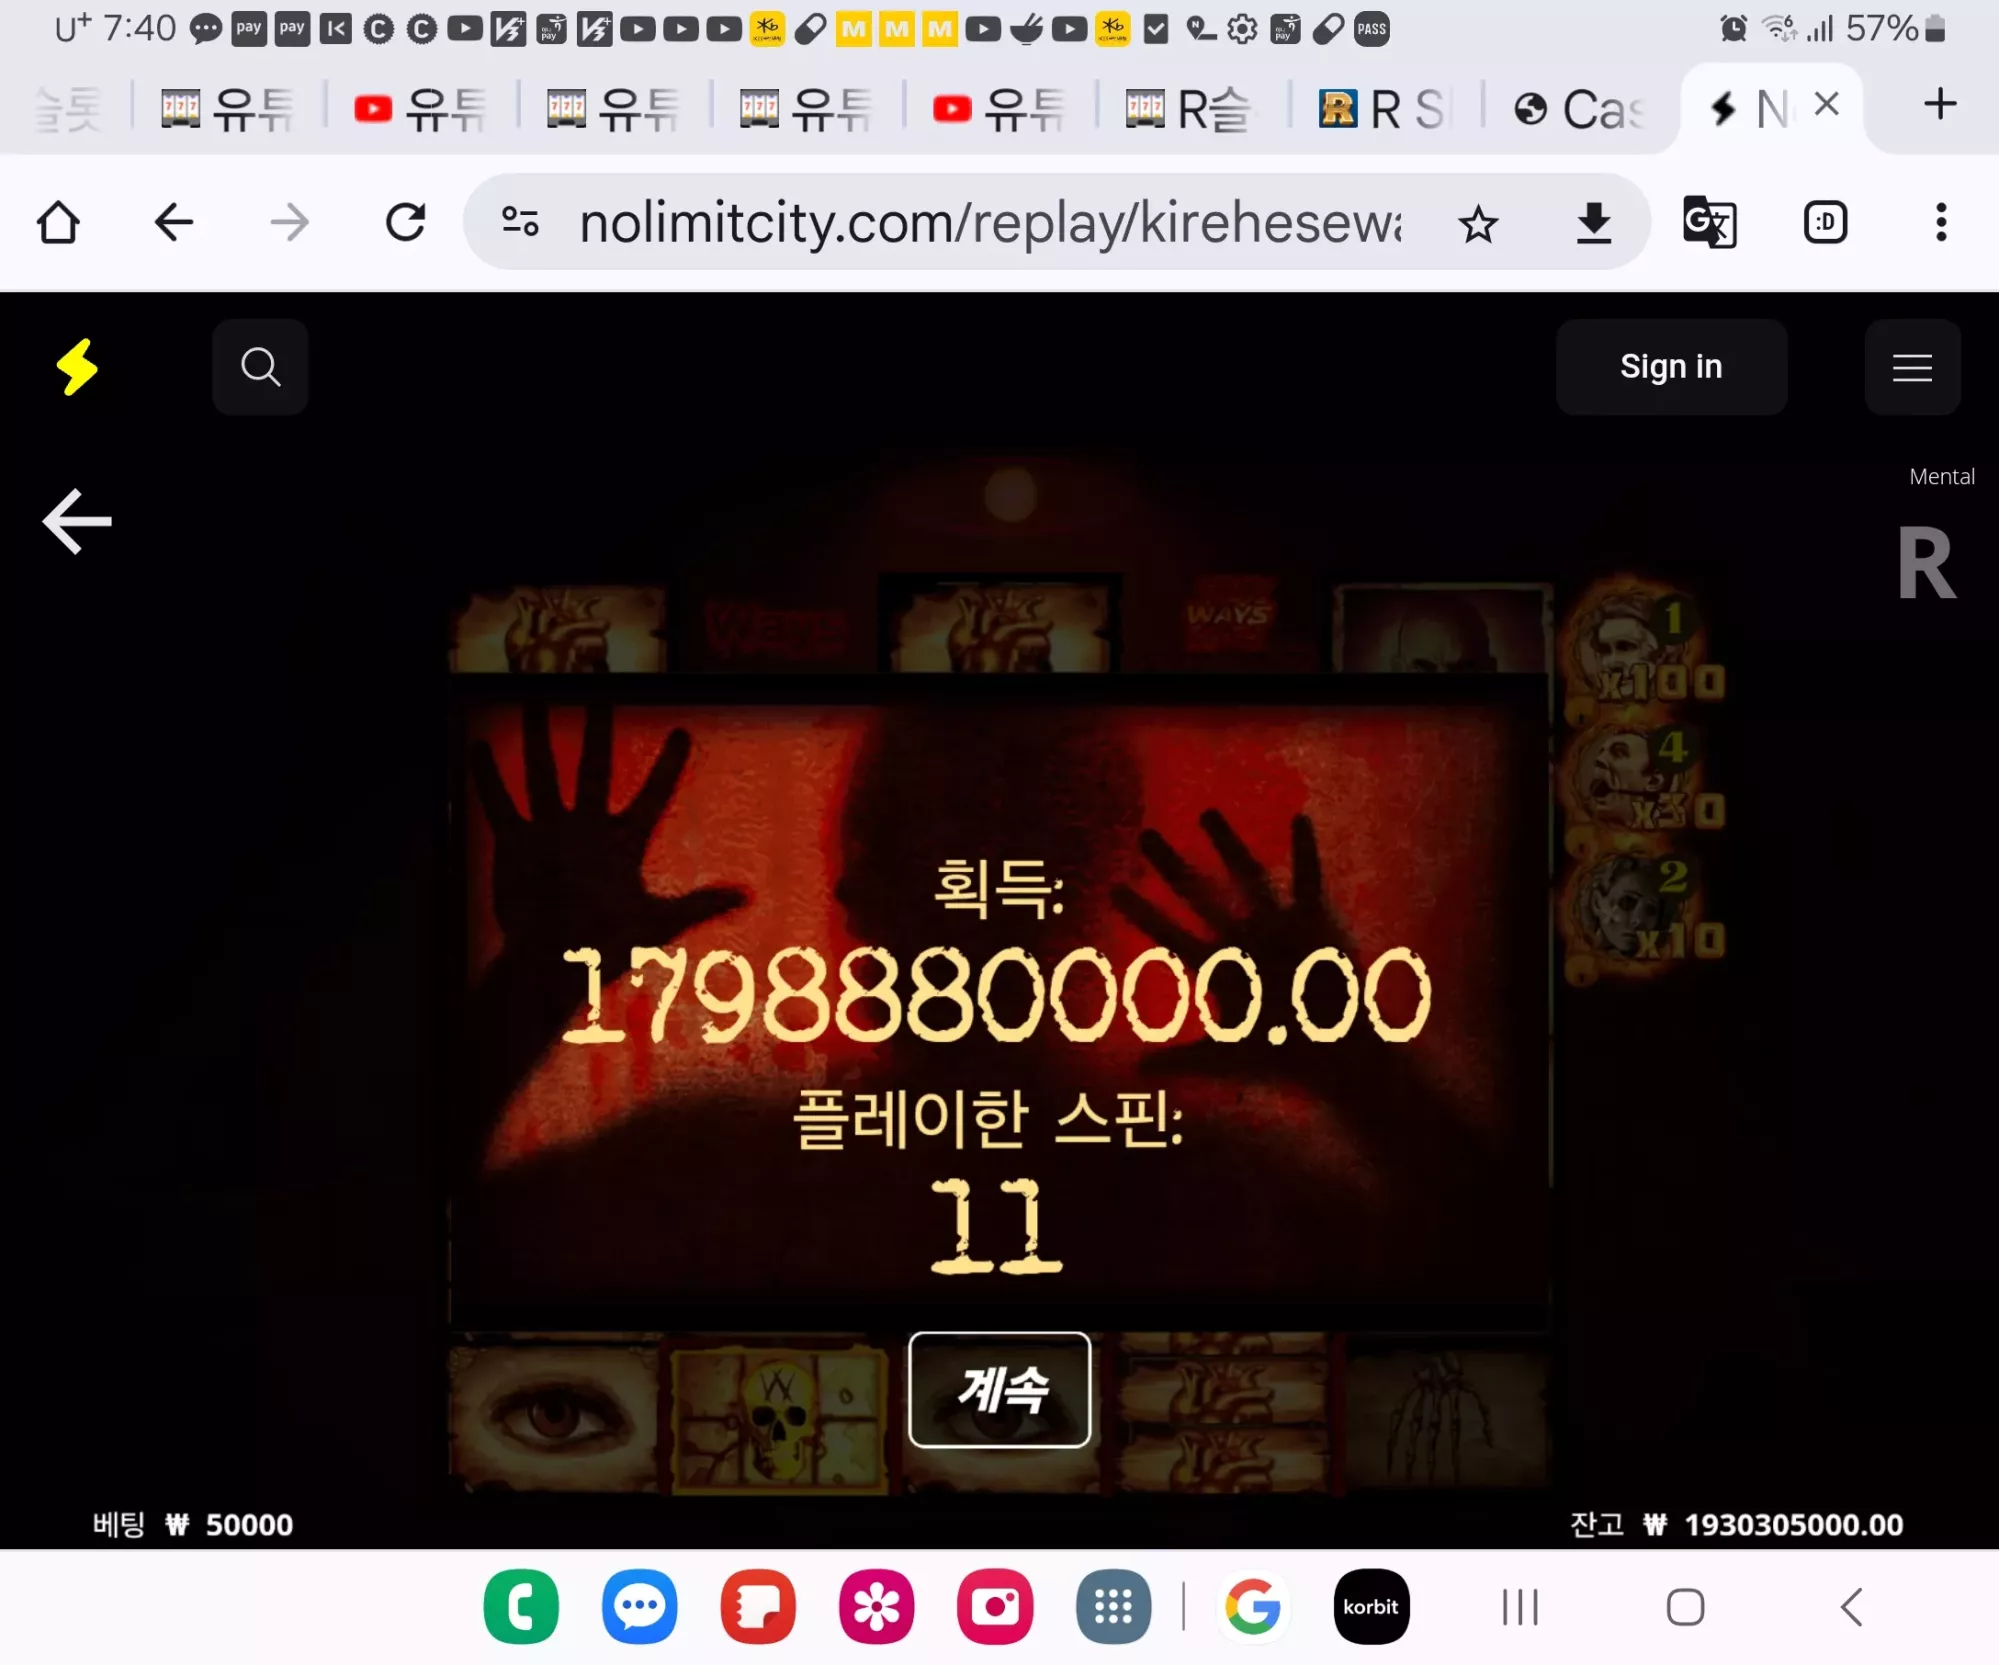Click the nolimitcity.com URL address field

coord(990,223)
